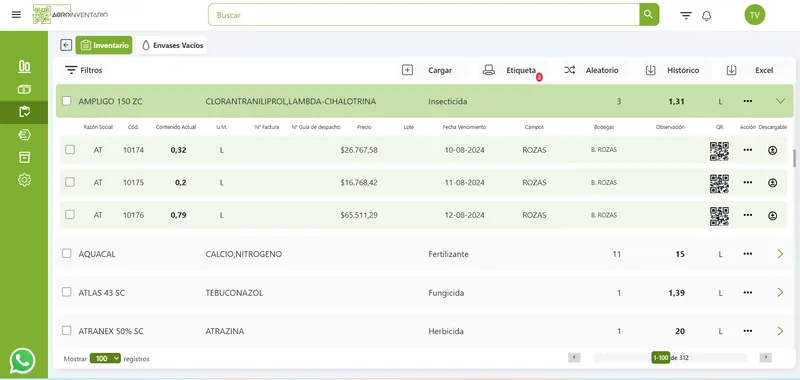This screenshot has width=800, height=380.
Task: Switch to the Envases Vacíos tab
Action: [x=172, y=45]
